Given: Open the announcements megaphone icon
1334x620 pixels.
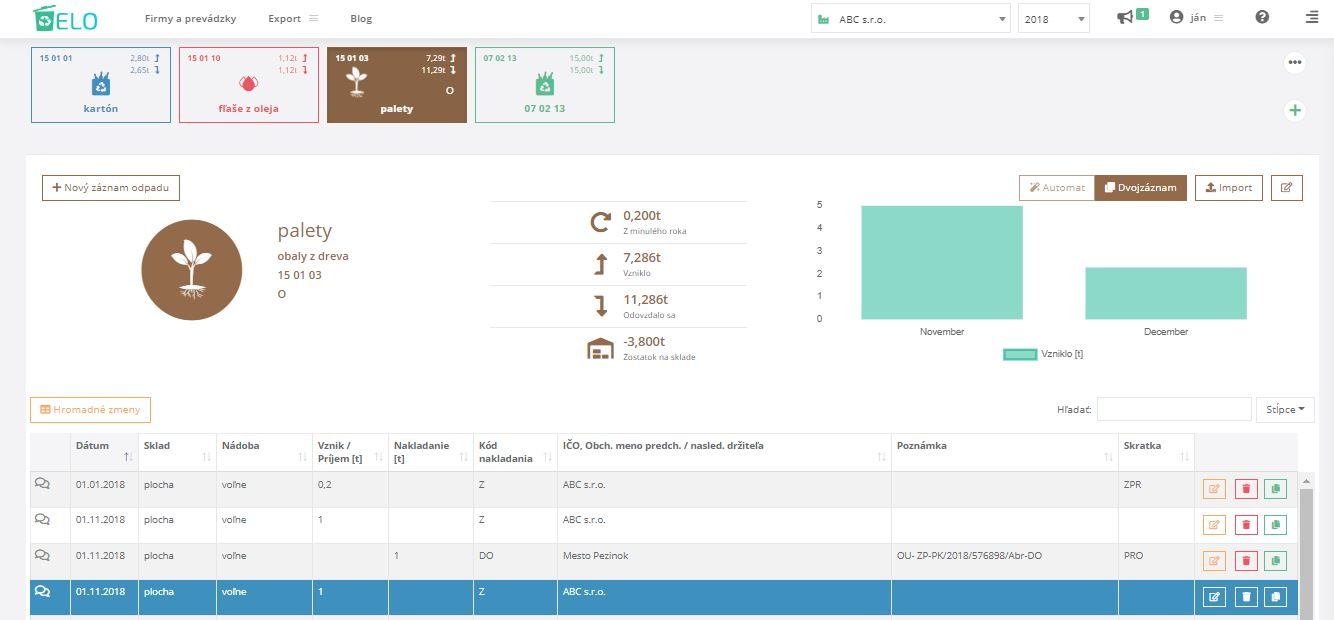Looking at the screenshot, I should pyautogui.click(x=1125, y=17).
